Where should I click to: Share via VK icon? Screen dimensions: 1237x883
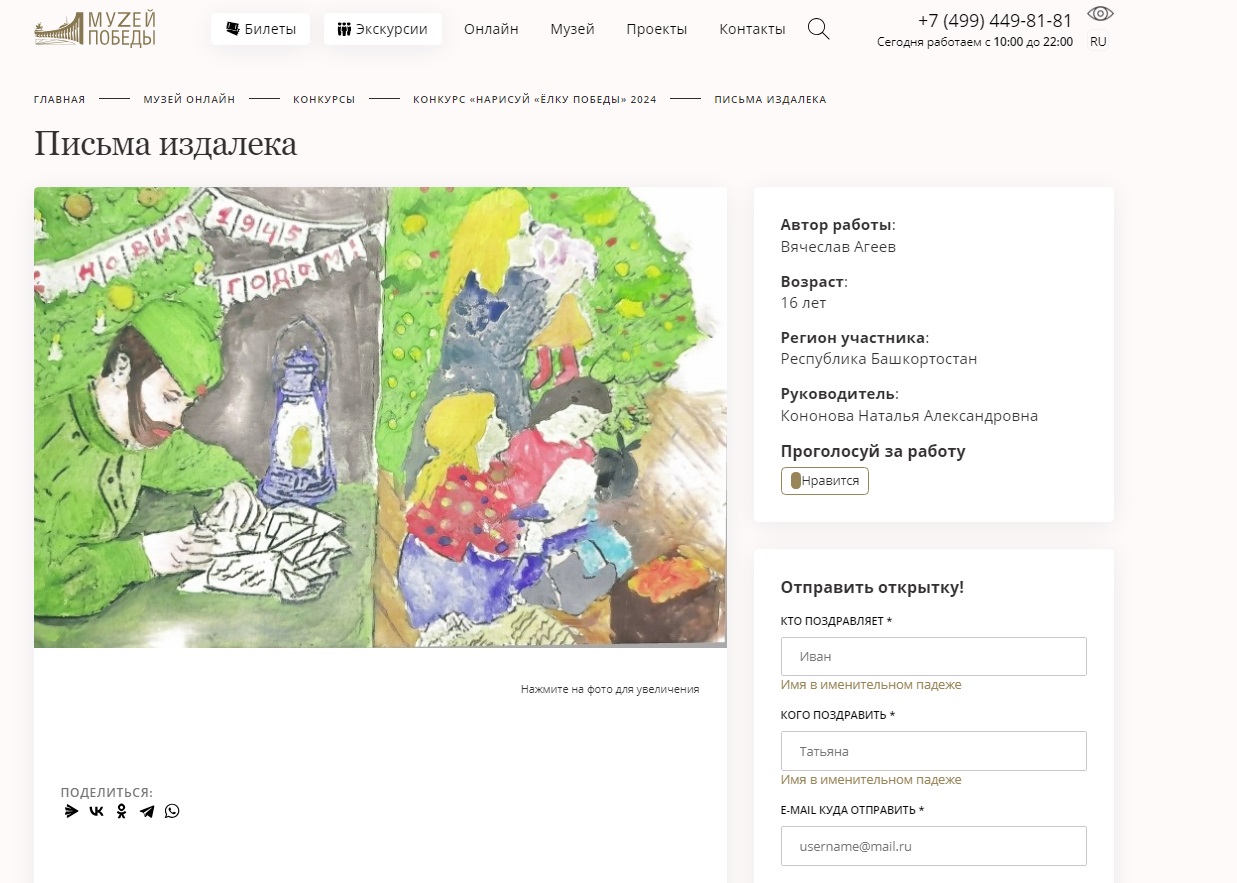(x=97, y=811)
